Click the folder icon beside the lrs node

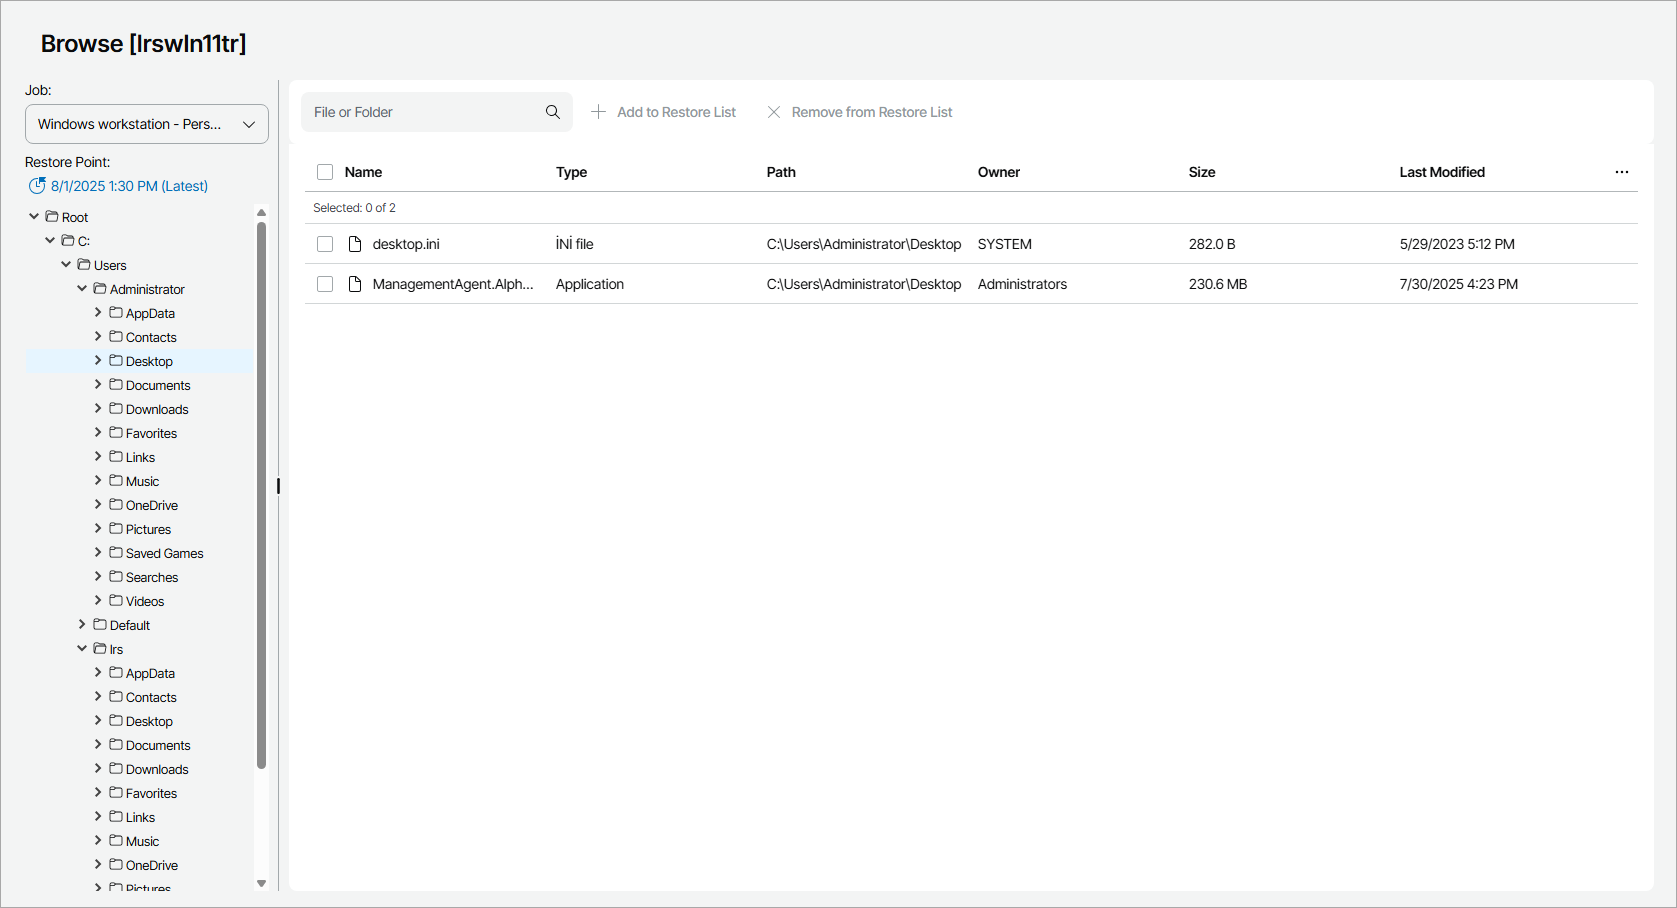click(x=99, y=648)
